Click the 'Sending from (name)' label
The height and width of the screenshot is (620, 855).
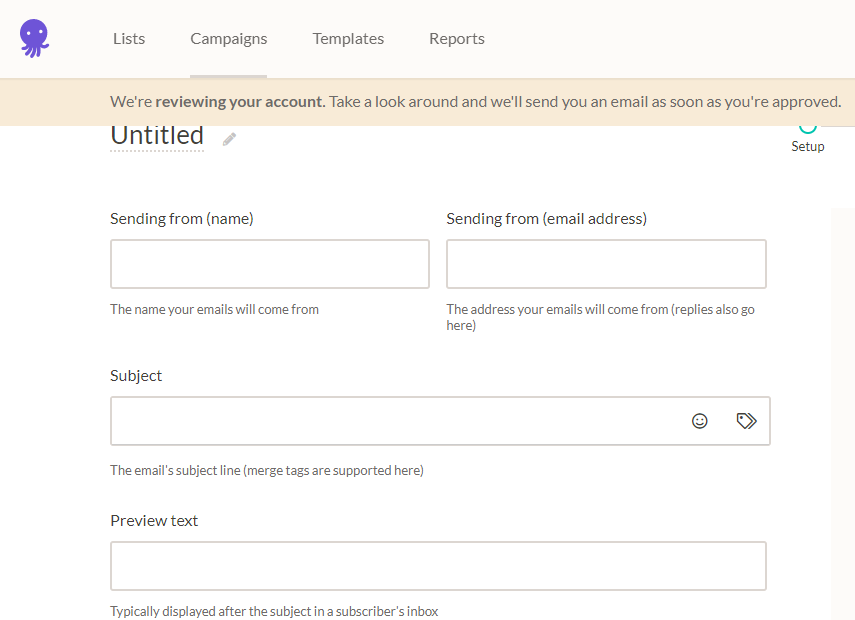[182, 219]
